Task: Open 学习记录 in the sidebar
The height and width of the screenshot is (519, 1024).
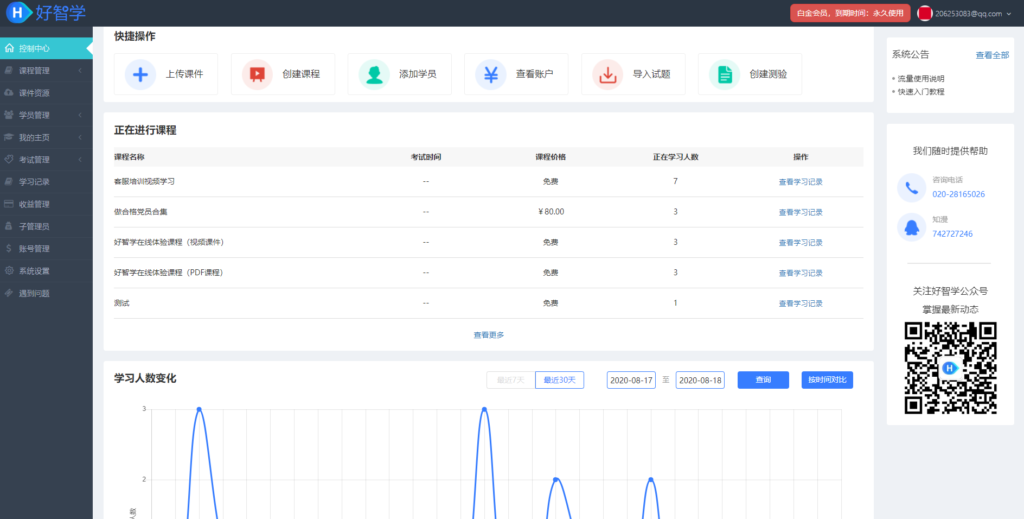Action: point(46,181)
